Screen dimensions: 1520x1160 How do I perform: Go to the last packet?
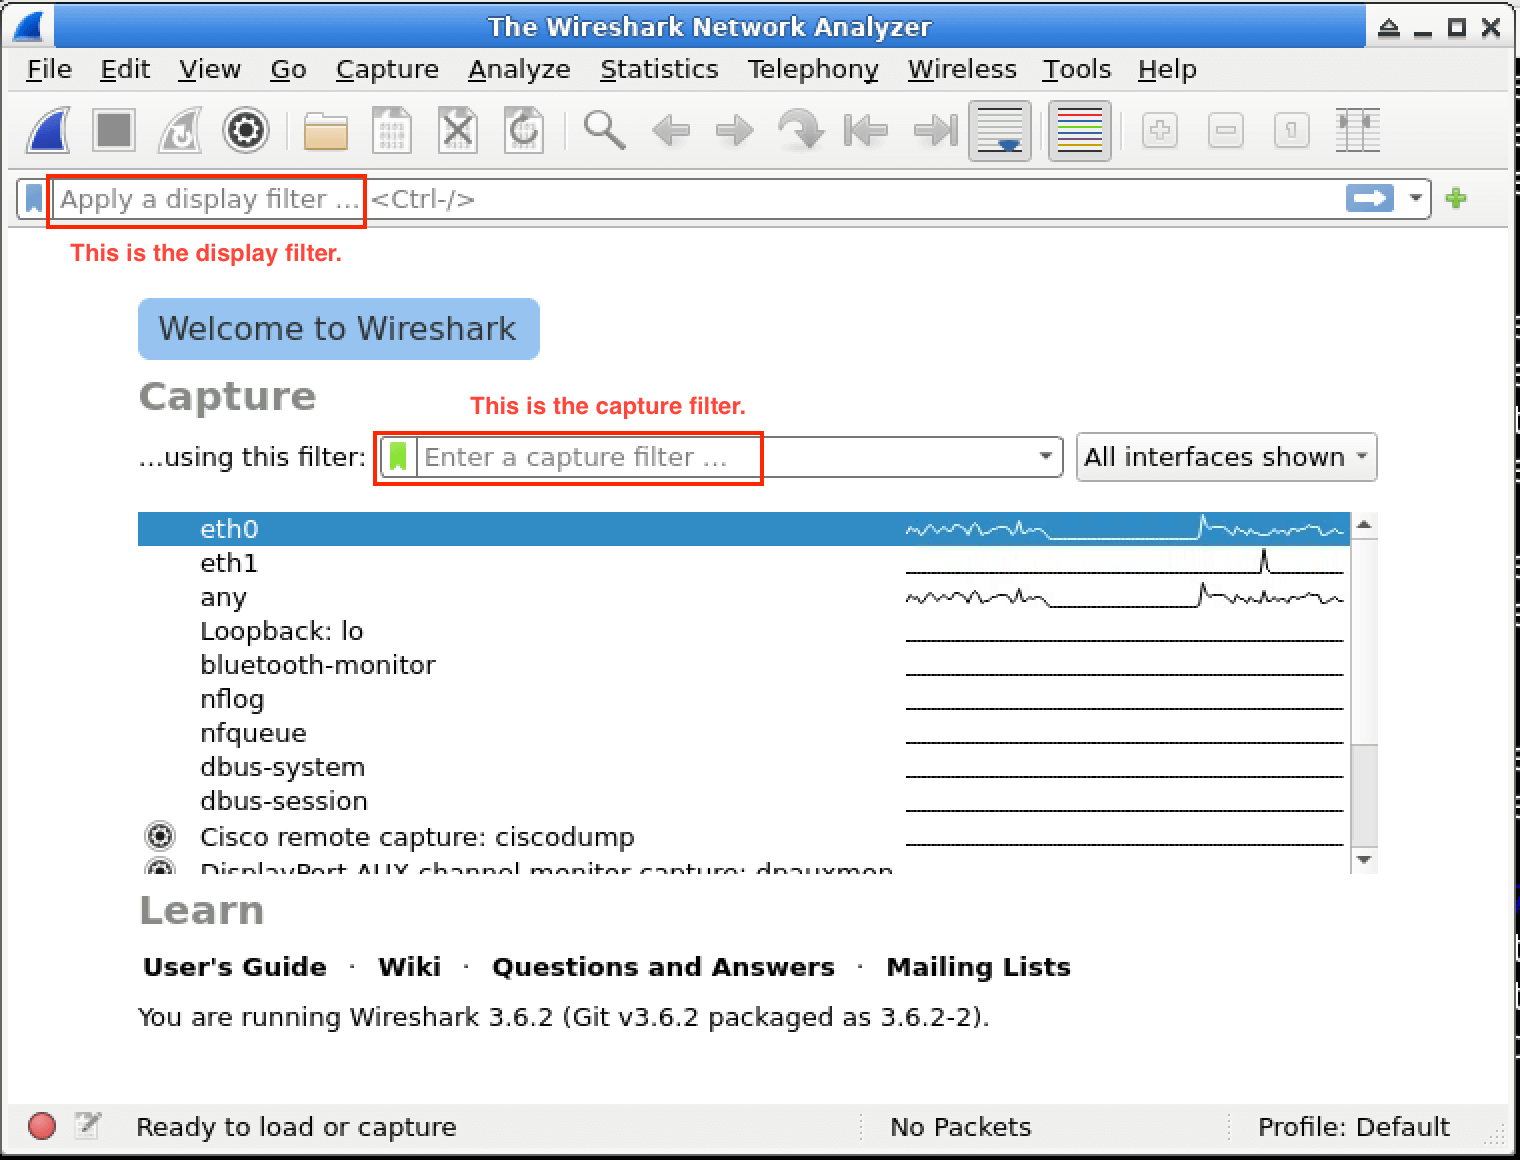point(933,130)
